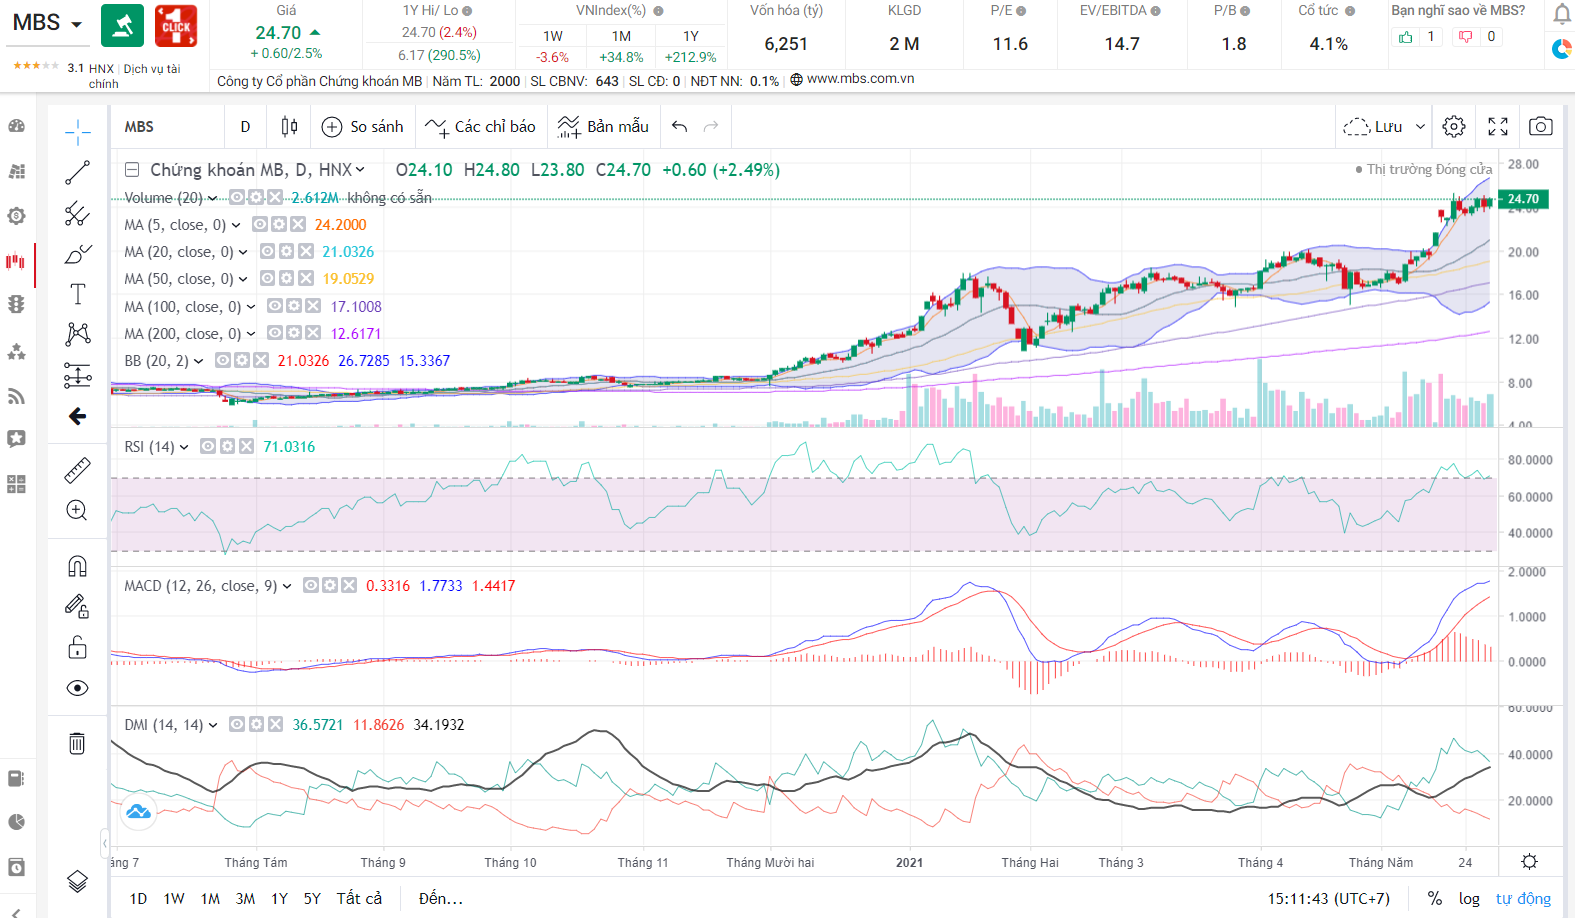Toggle log scale on the price axis
Image resolution: width=1575 pixels, height=918 pixels.
click(1469, 898)
